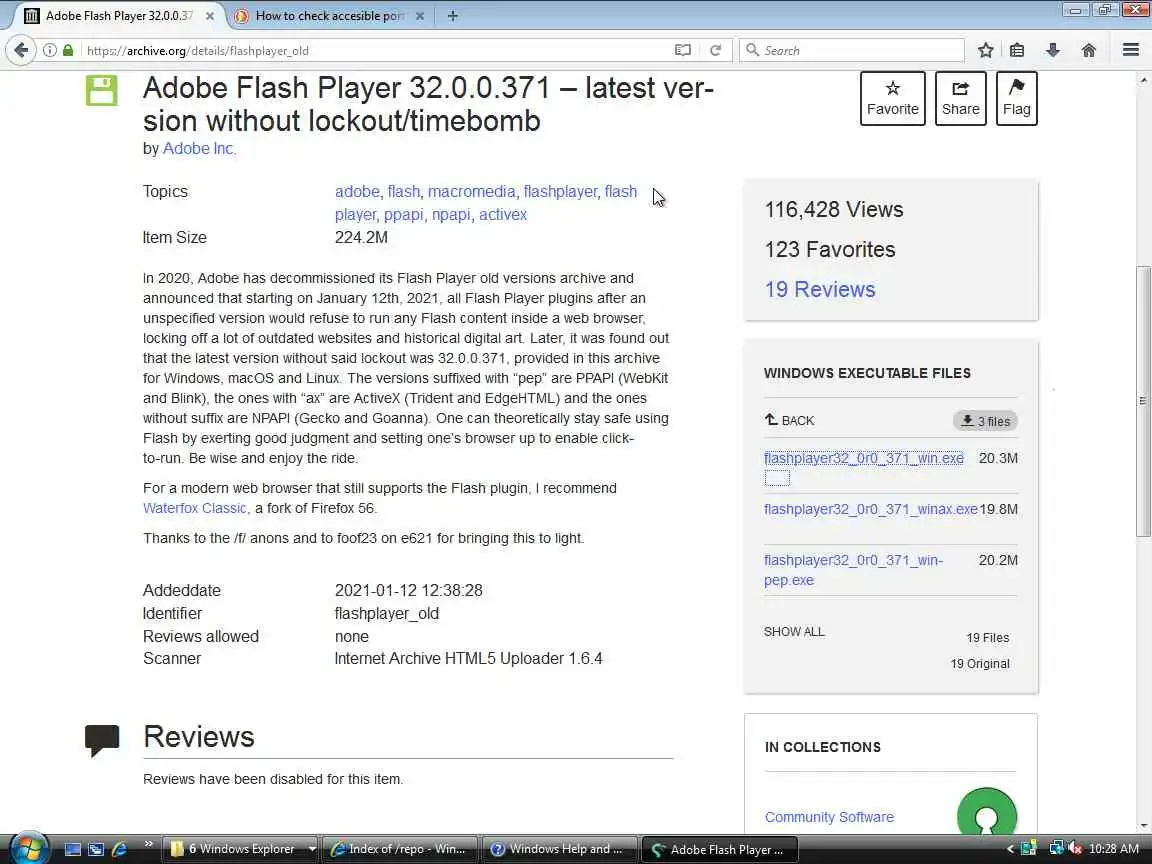
Task: Select the Identifier value flashplayer_old
Action: (x=386, y=613)
